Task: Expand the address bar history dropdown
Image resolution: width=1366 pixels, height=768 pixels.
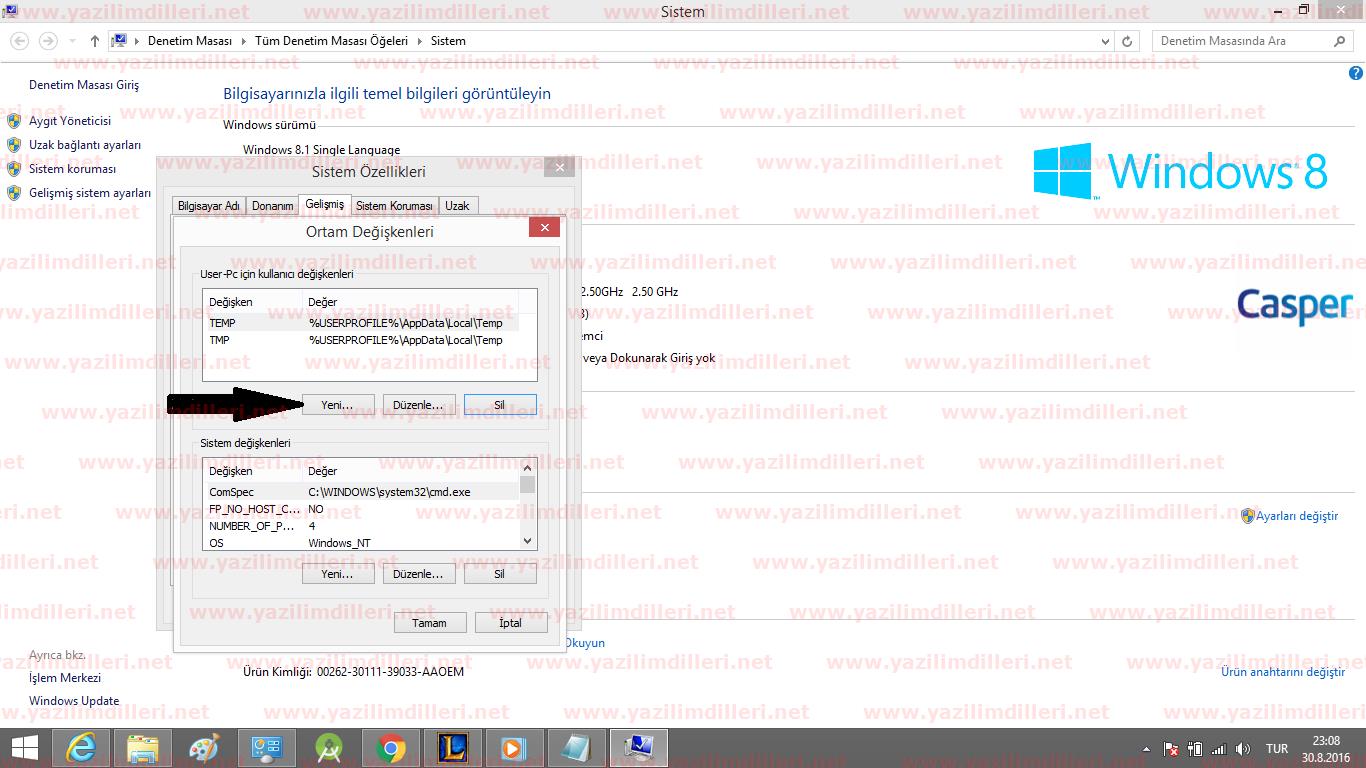Action: [1105, 42]
